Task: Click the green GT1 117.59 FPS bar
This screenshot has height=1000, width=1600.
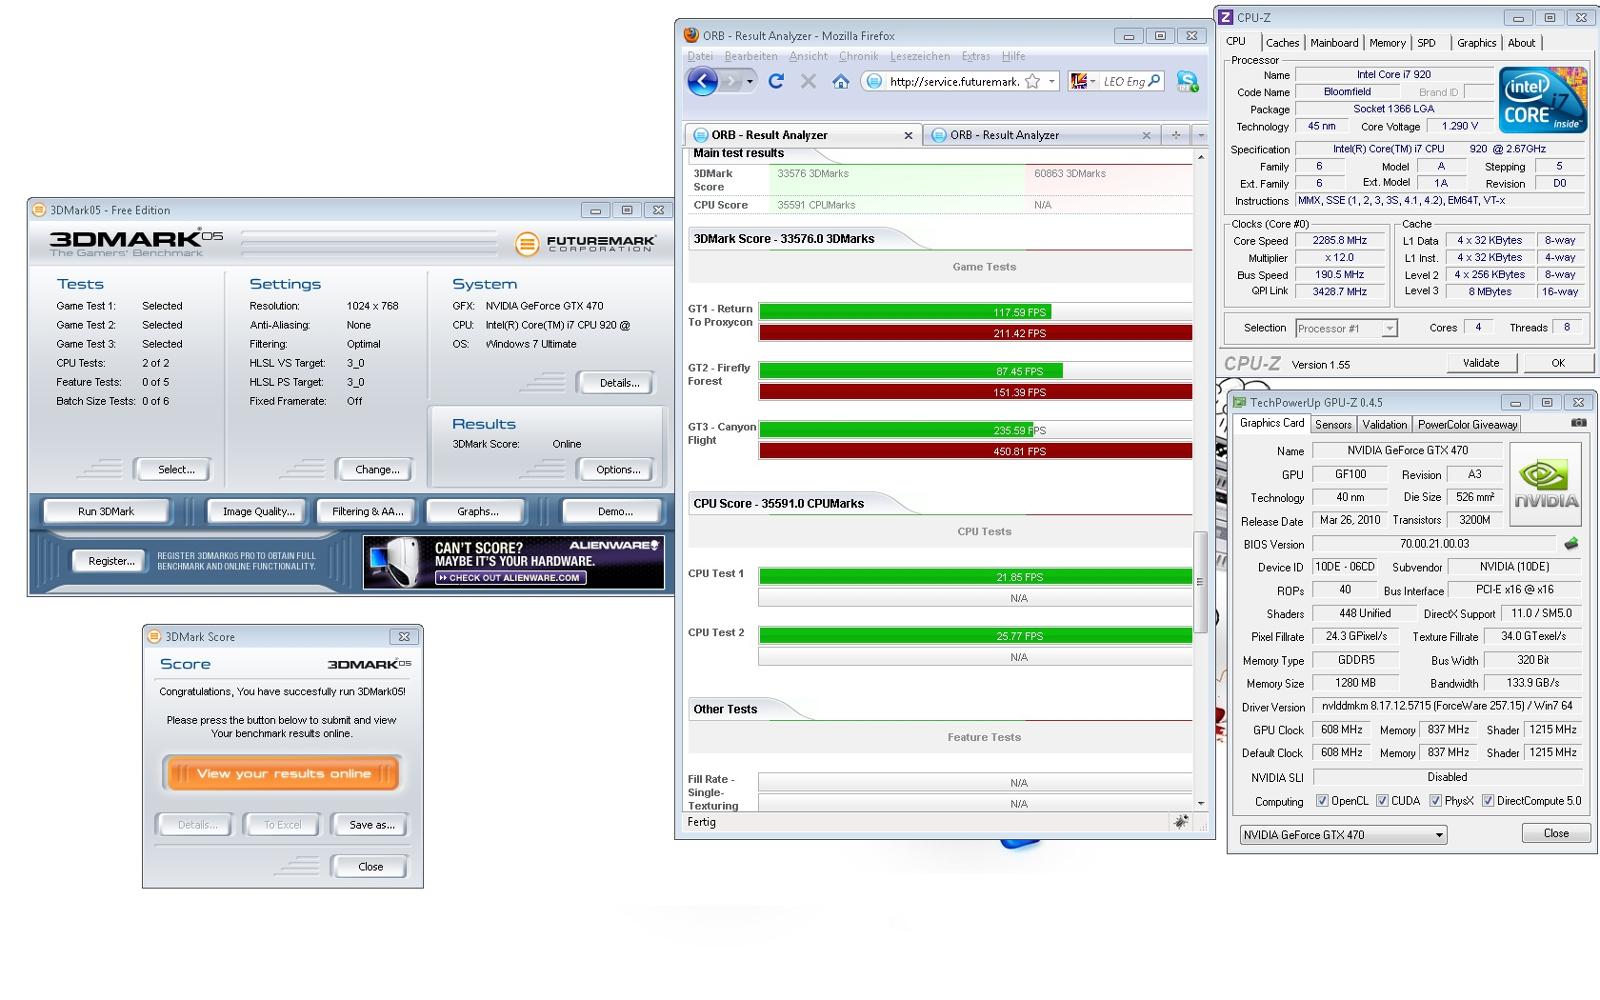Action: [905, 312]
